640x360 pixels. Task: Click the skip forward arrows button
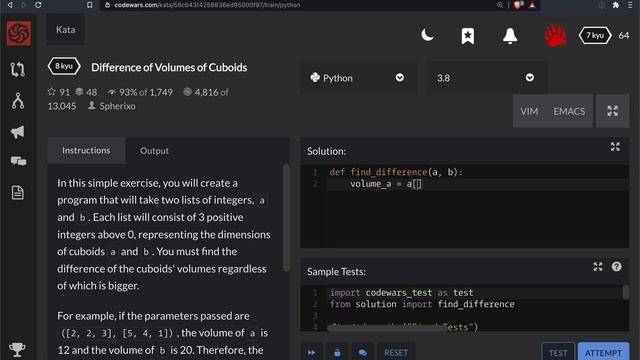click(x=312, y=352)
